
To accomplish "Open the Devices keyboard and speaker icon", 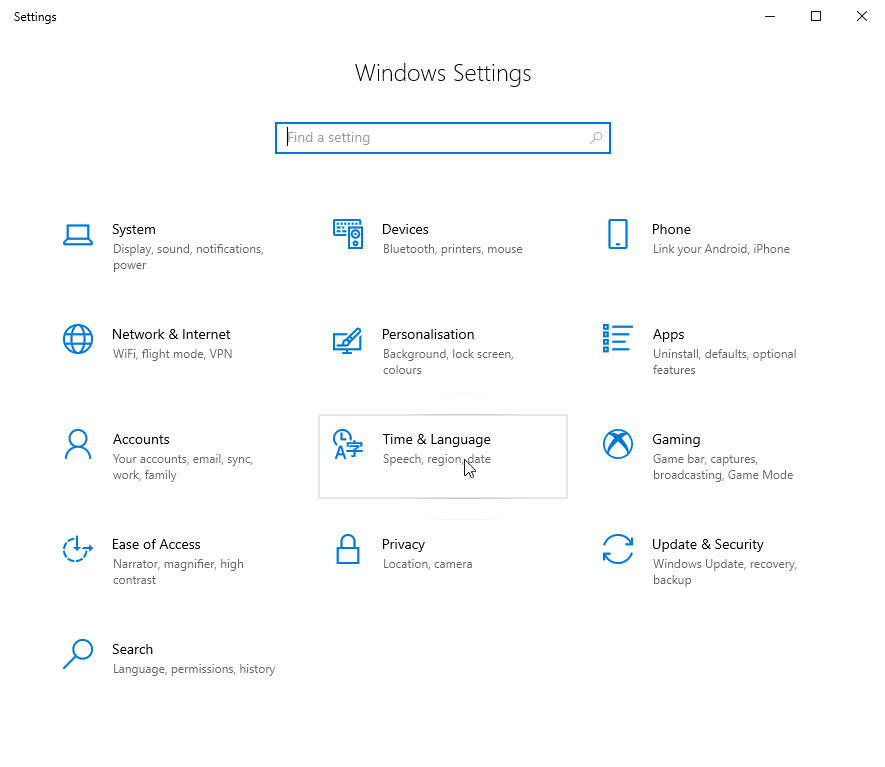I will 348,235.
